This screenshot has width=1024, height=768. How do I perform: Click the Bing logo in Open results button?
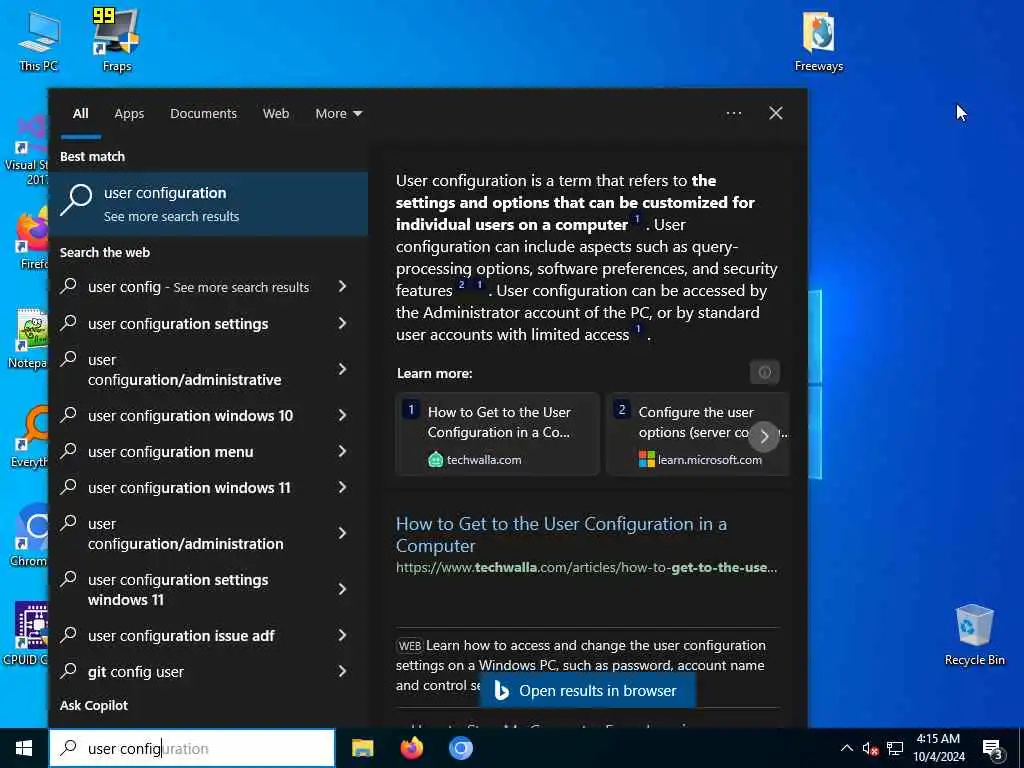(501, 691)
